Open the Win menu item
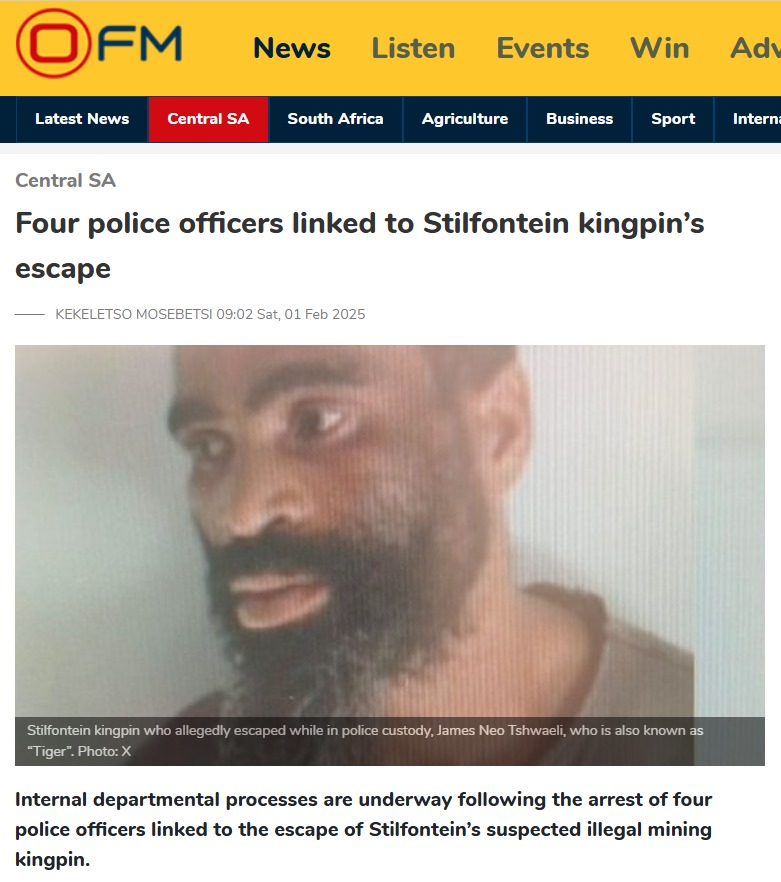The width and height of the screenshot is (781, 882). (659, 48)
